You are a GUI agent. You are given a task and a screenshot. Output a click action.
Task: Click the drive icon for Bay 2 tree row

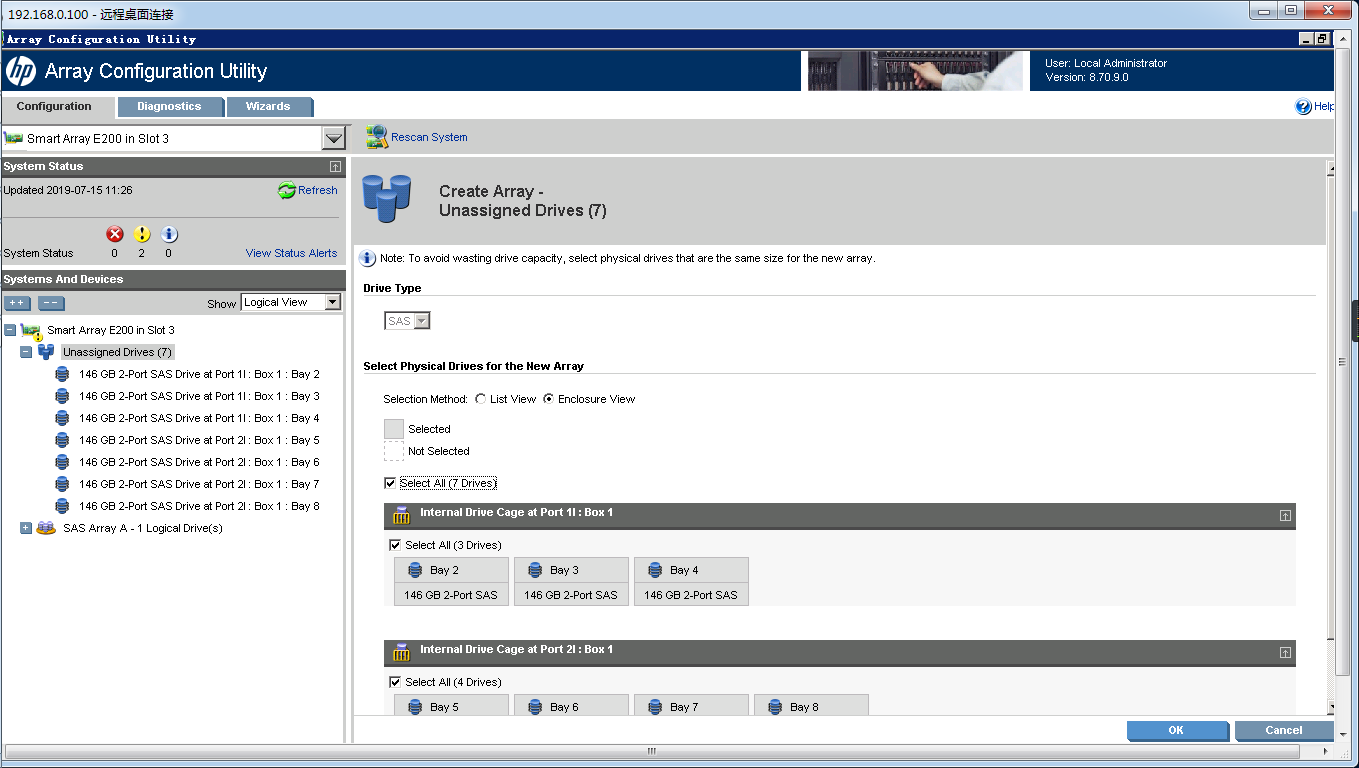pos(62,374)
